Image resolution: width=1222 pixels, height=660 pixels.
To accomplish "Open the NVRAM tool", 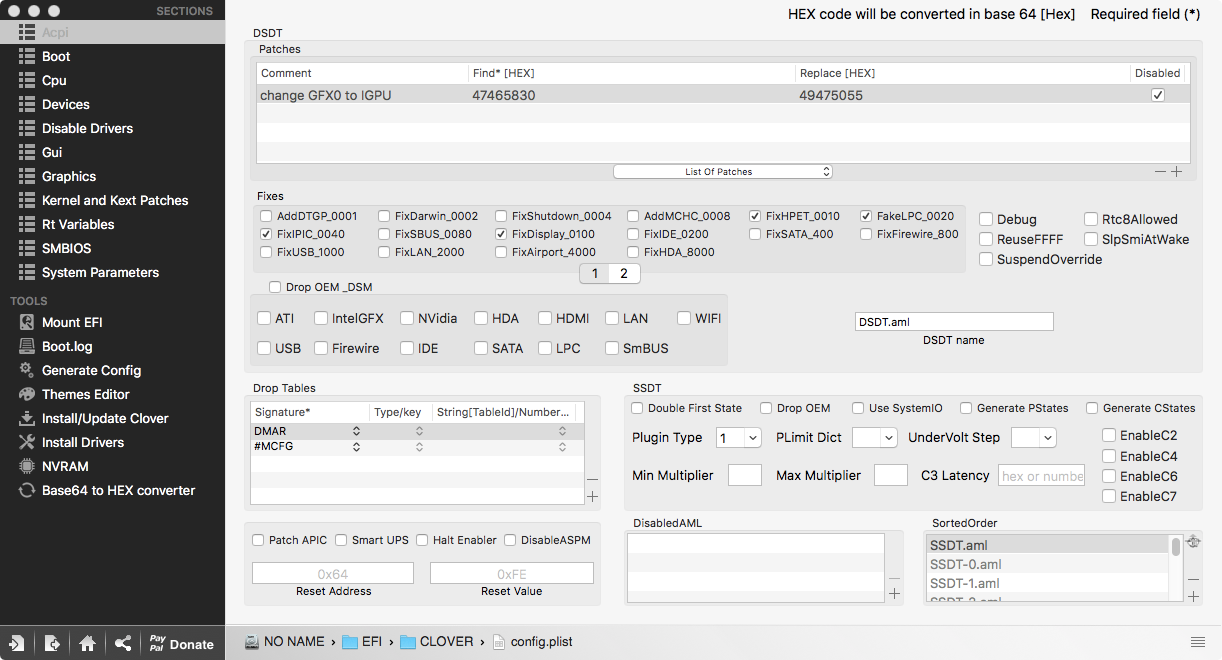I will 65,466.
